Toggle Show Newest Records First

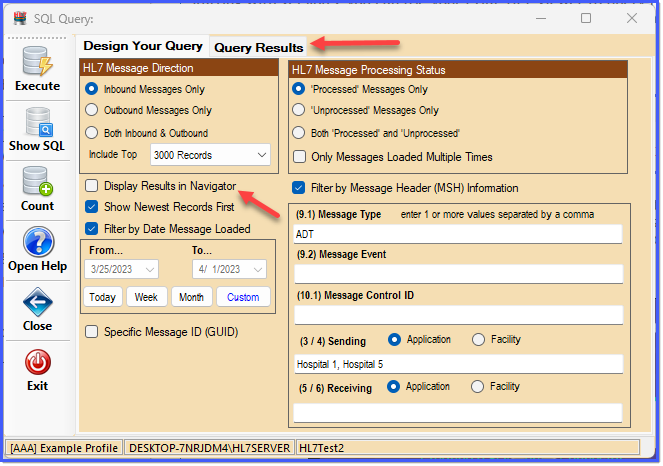[x=92, y=207]
